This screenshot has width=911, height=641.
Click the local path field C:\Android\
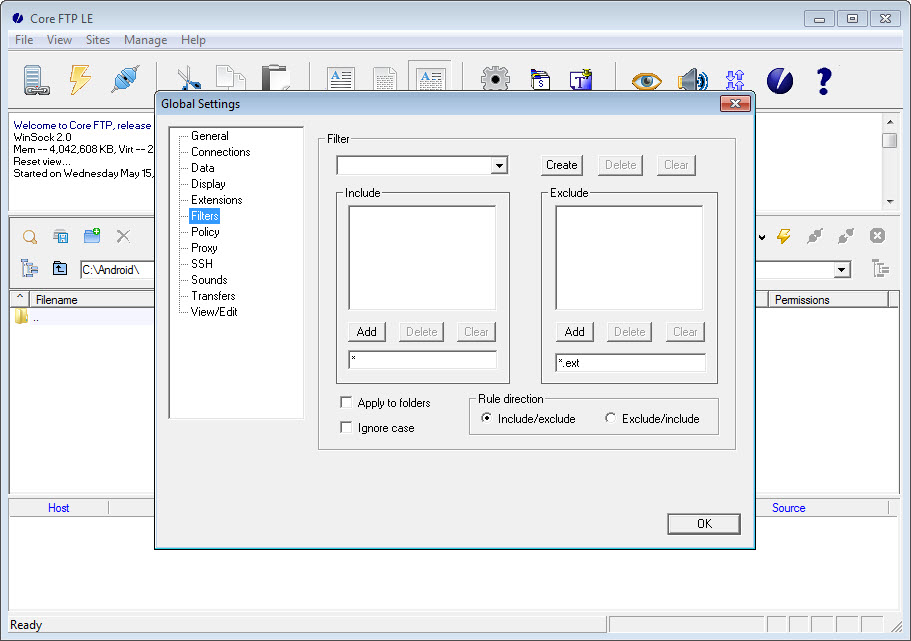tap(117, 270)
